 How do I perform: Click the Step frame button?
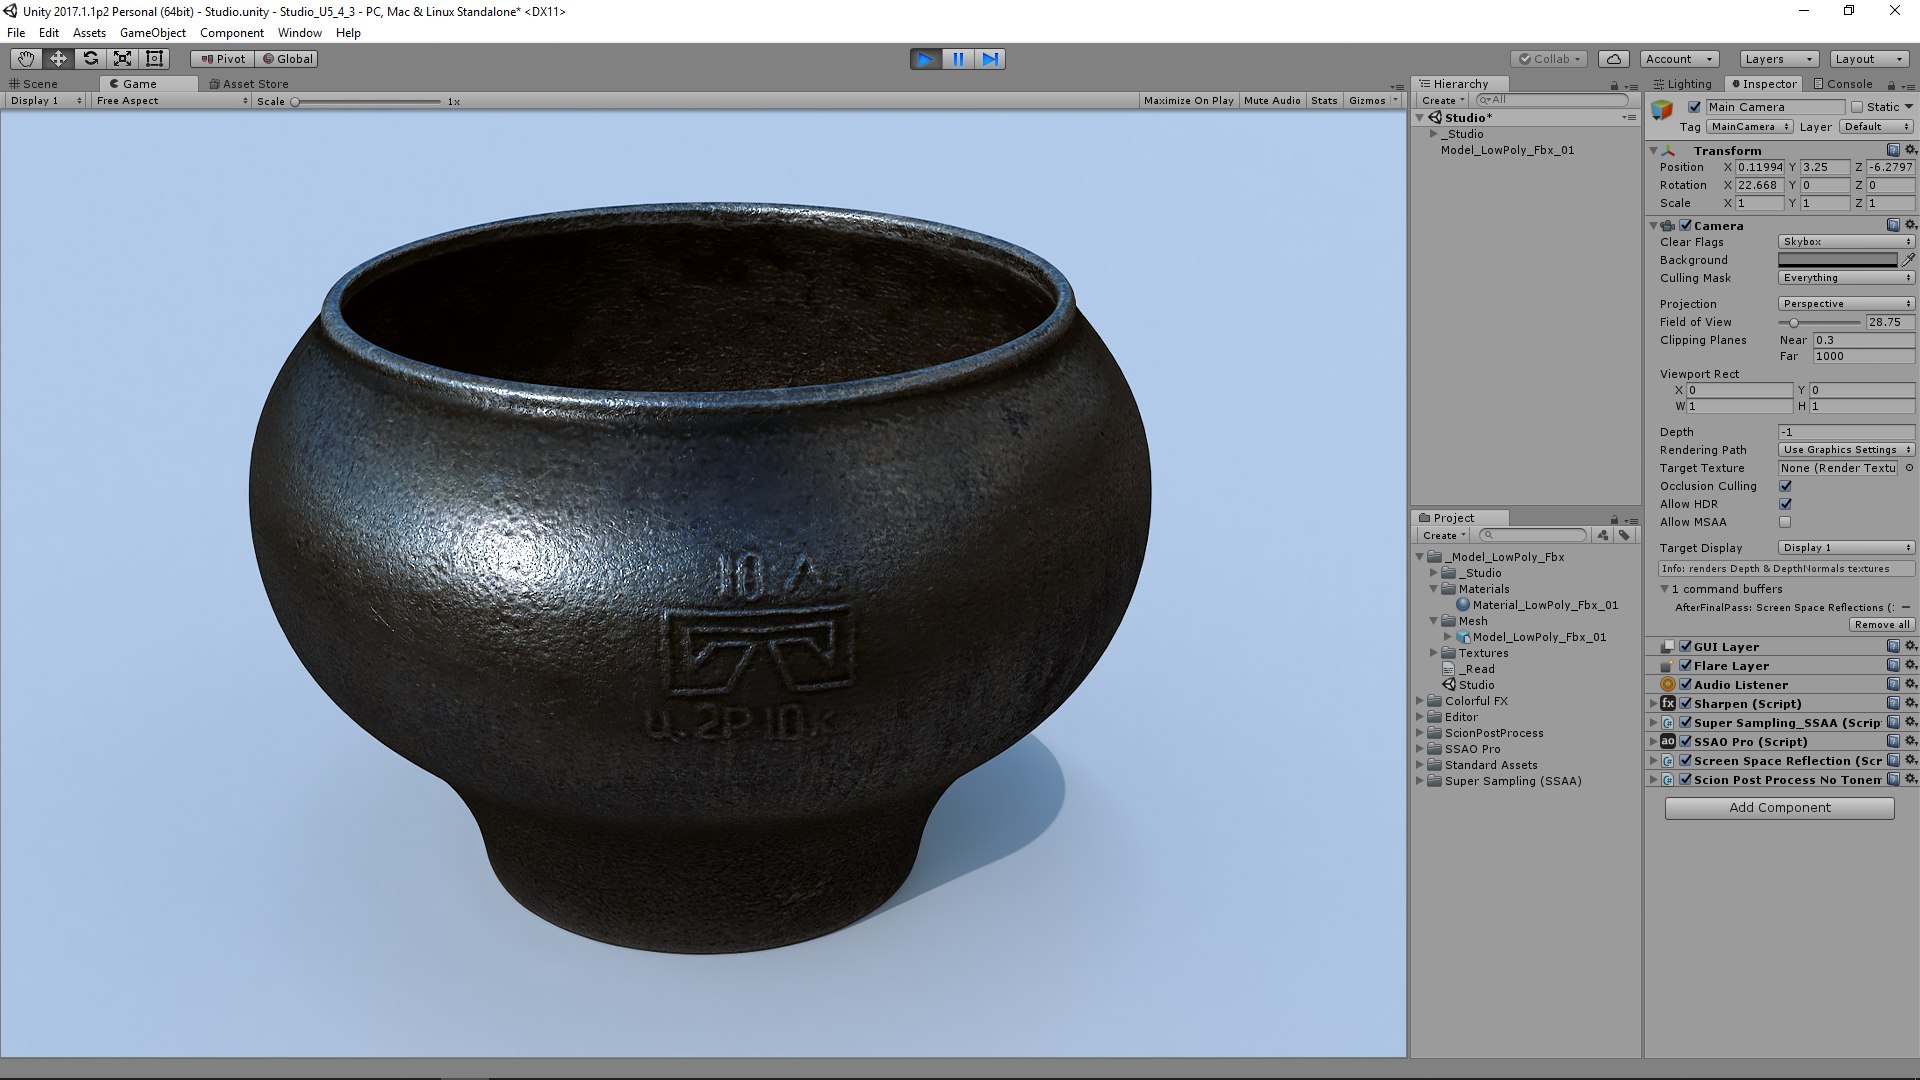click(990, 59)
